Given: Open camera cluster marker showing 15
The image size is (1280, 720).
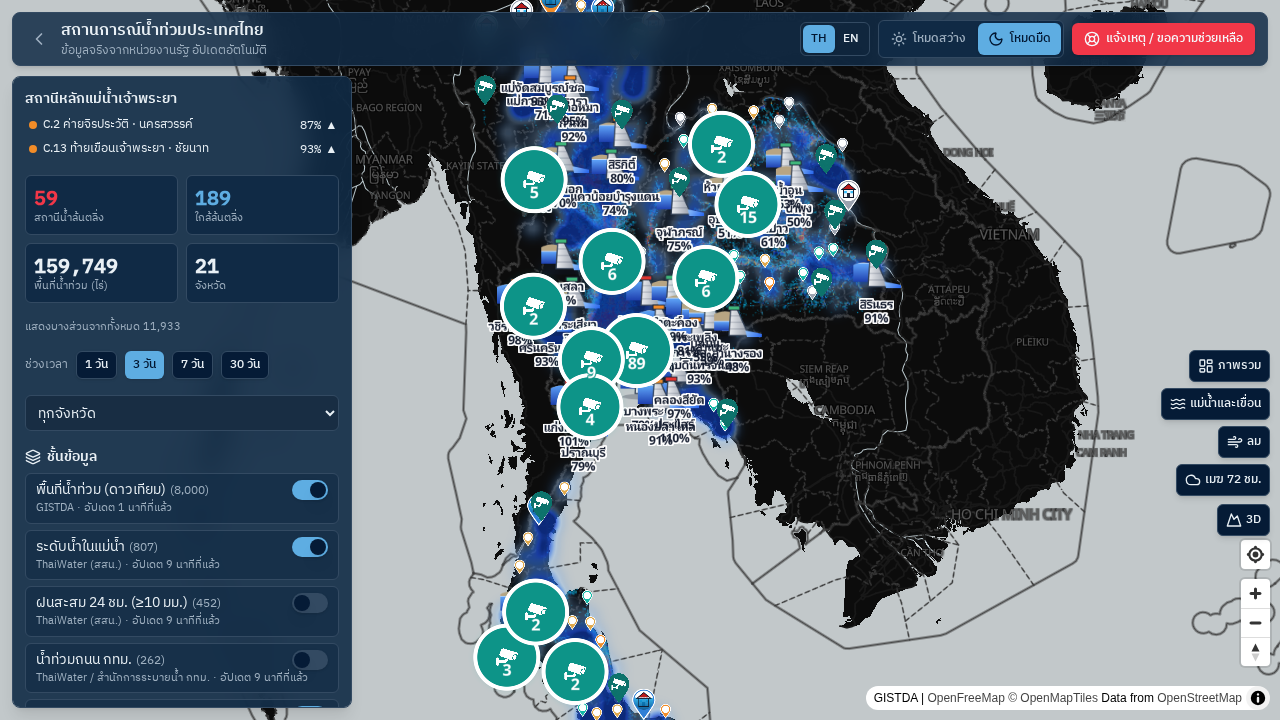Looking at the screenshot, I should [x=748, y=205].
